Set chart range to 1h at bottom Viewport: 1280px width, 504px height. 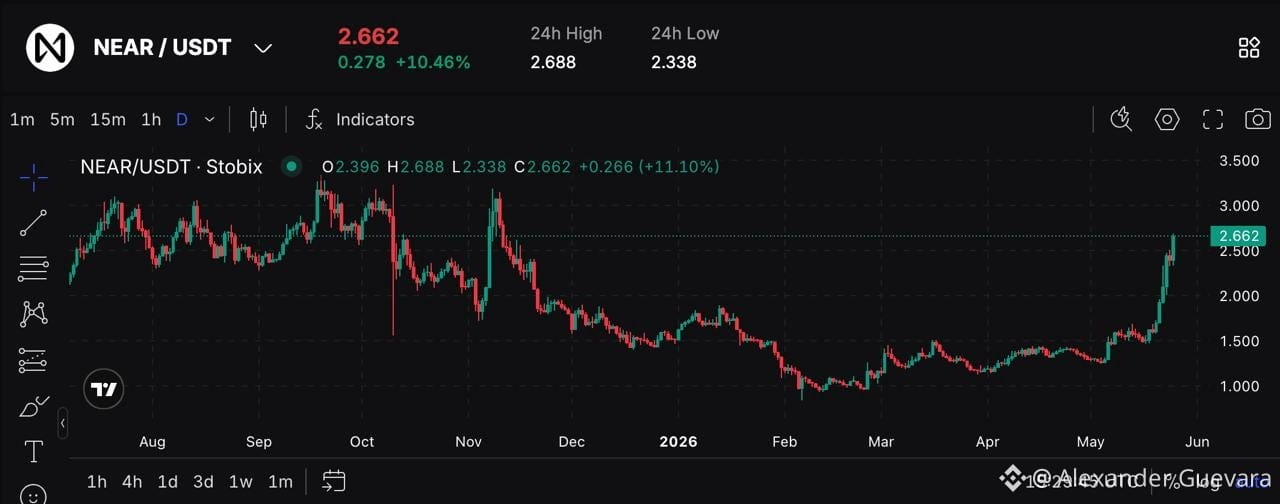pyautogui.click(x=97, y=482)
